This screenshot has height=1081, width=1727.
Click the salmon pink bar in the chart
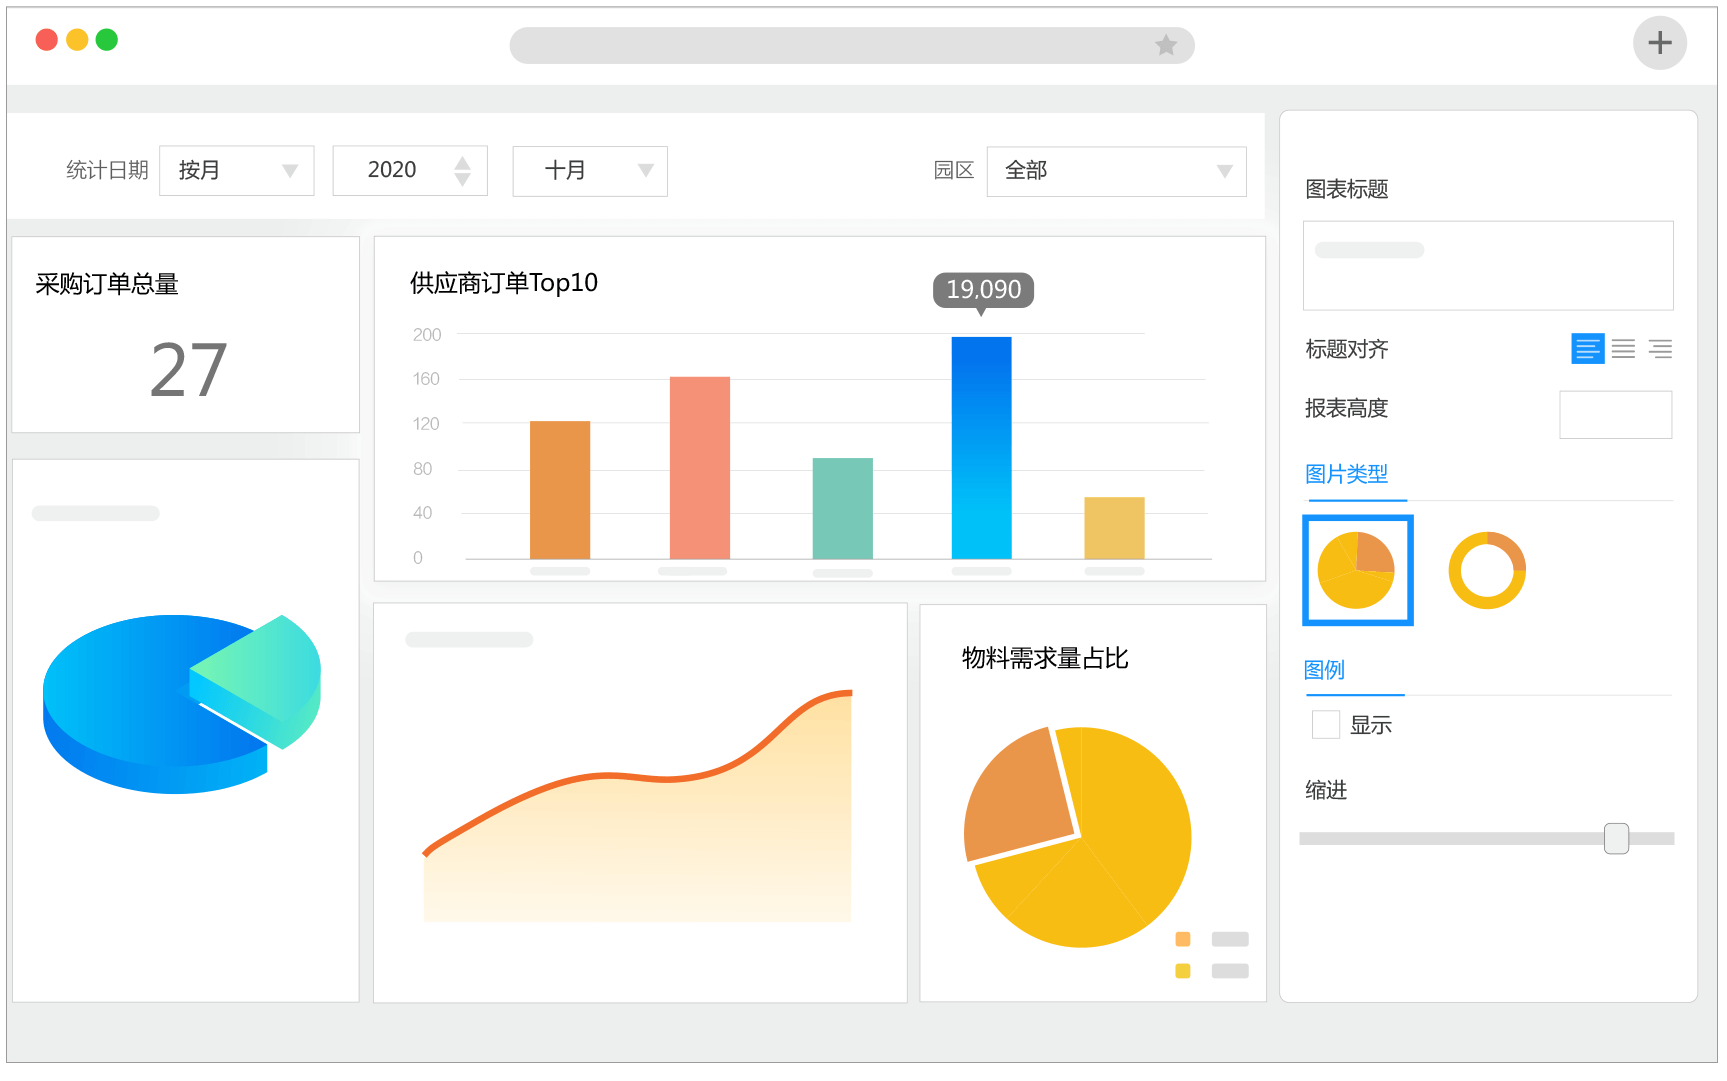[700, 468]
